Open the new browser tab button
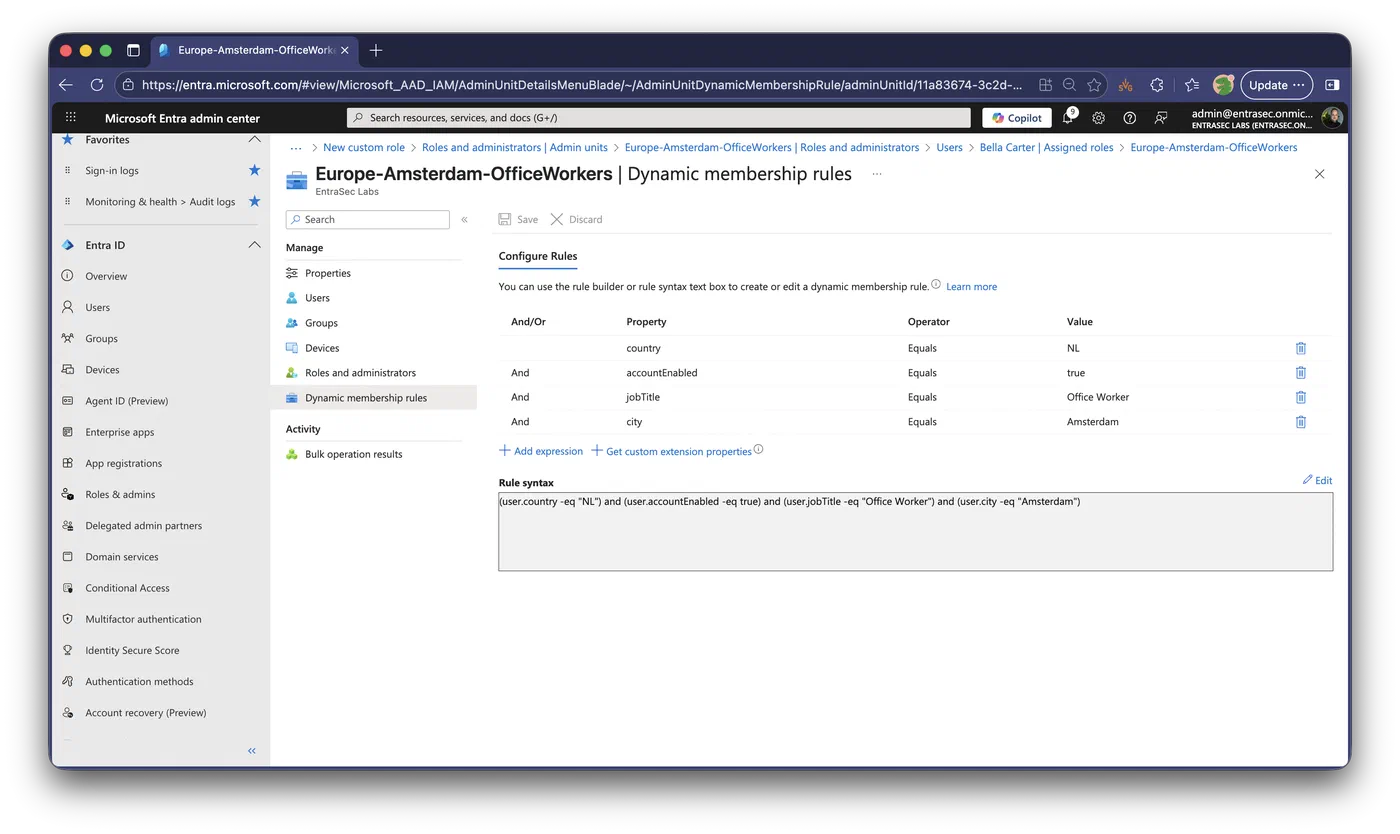1400x834 pixels. [x=376, y=50]
